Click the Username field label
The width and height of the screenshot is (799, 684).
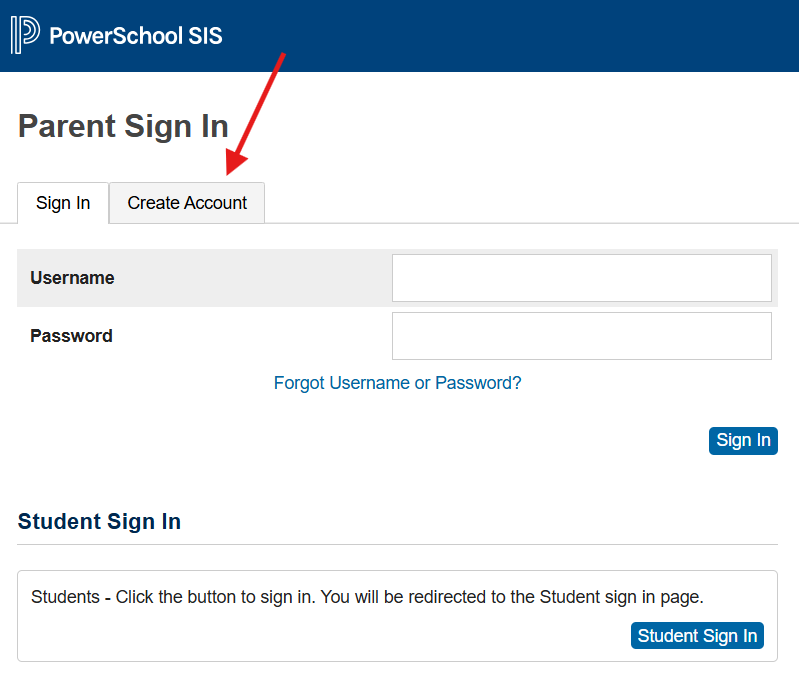coord(72,278)
